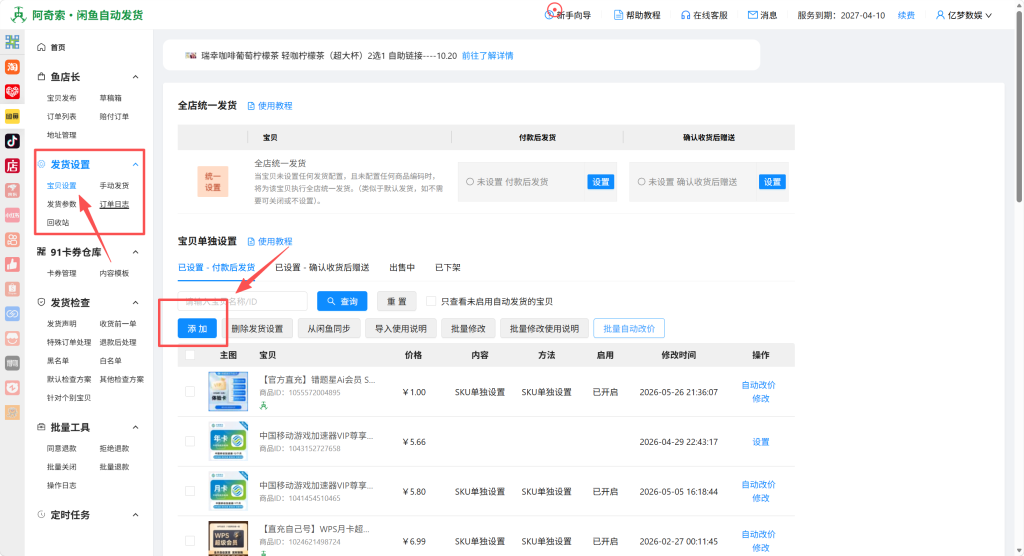Switch to the 已下架 tab

click(x=447, y=267)
